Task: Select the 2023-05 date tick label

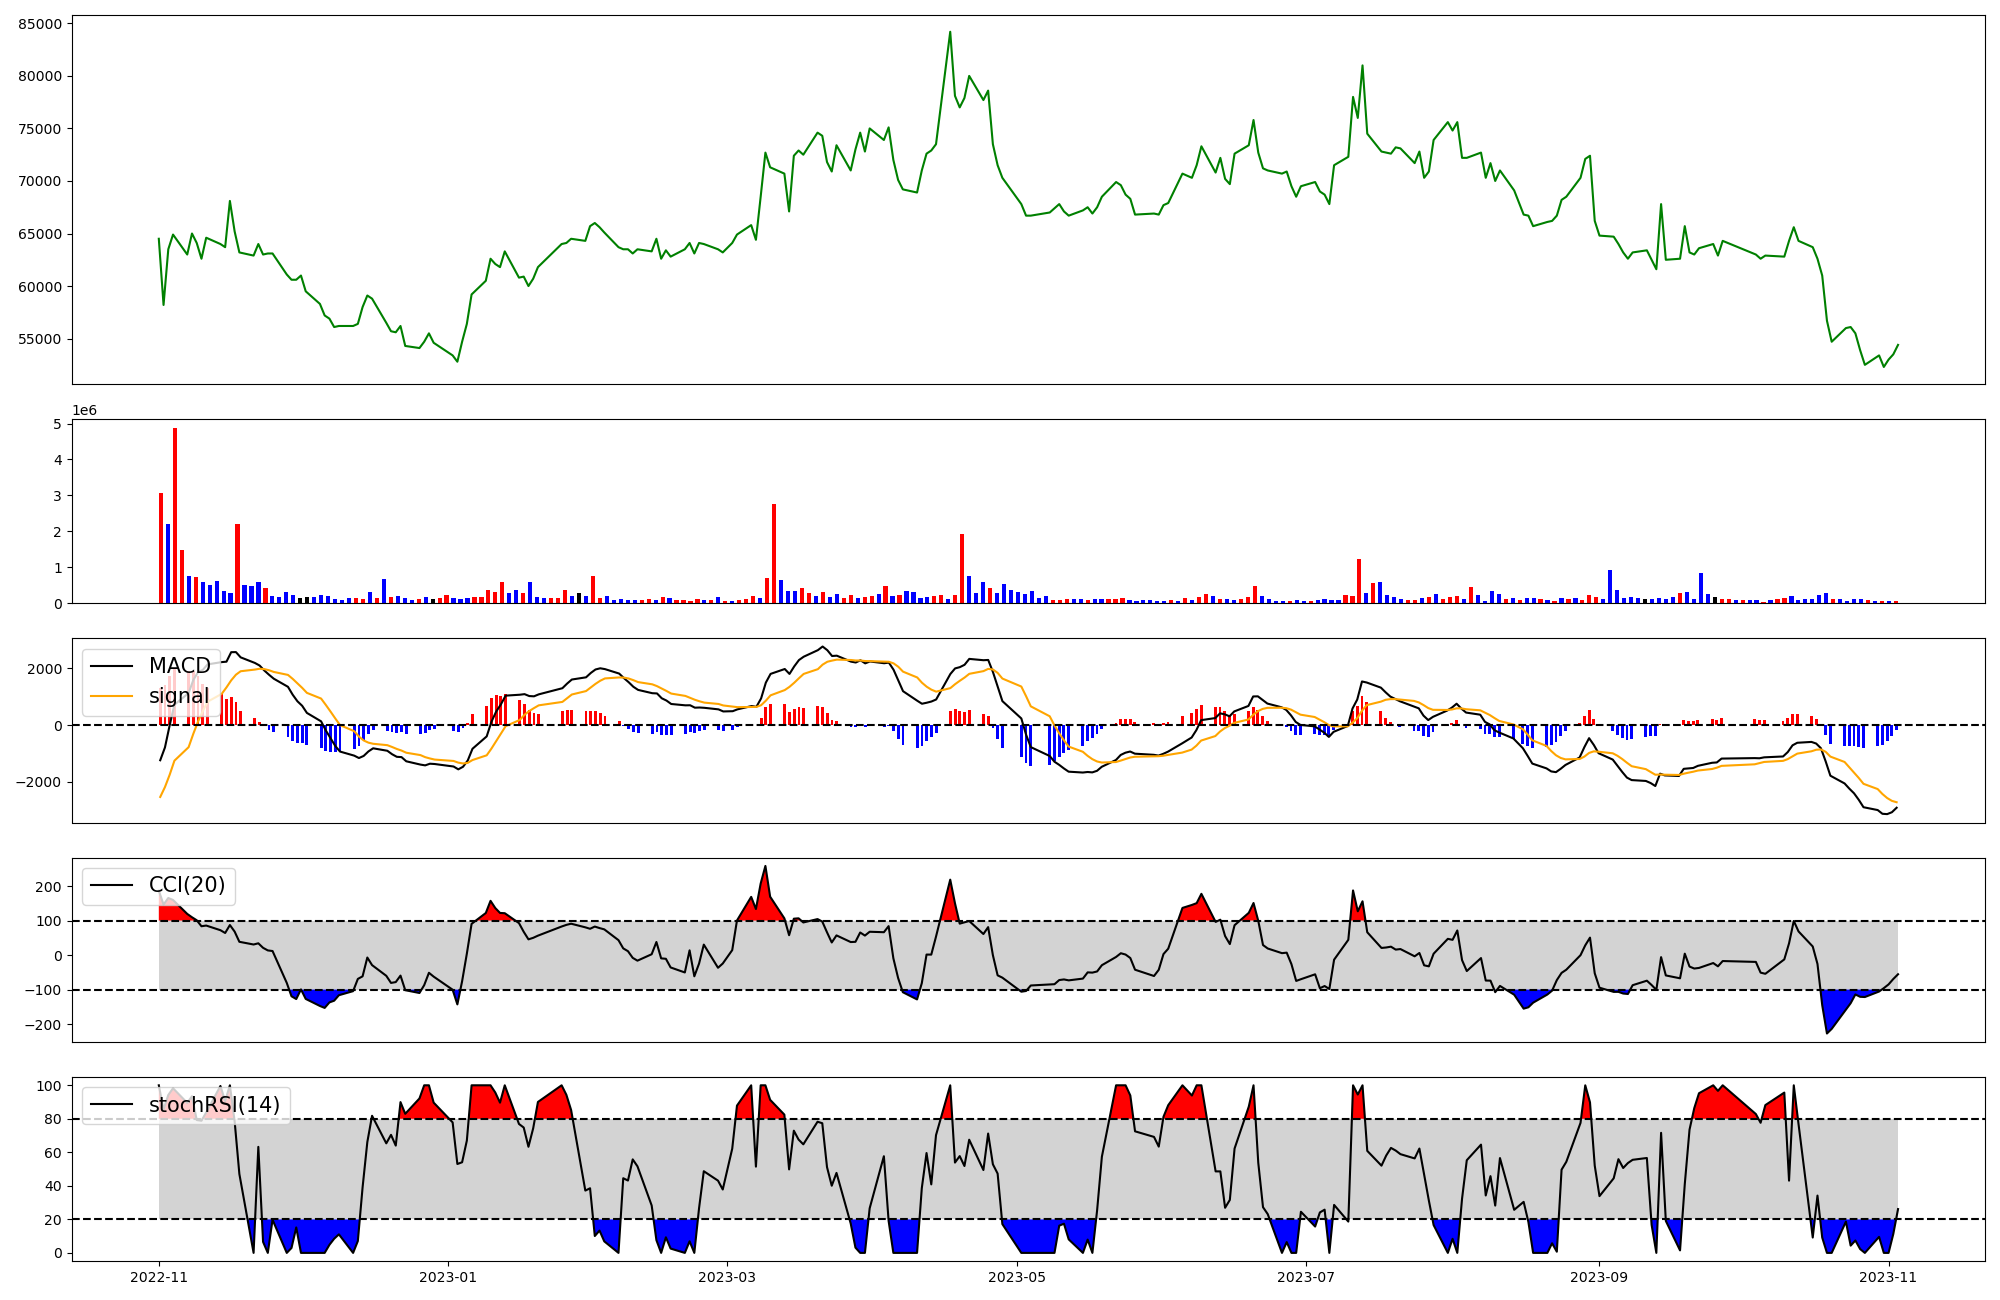Action: pos(1017,1277)
